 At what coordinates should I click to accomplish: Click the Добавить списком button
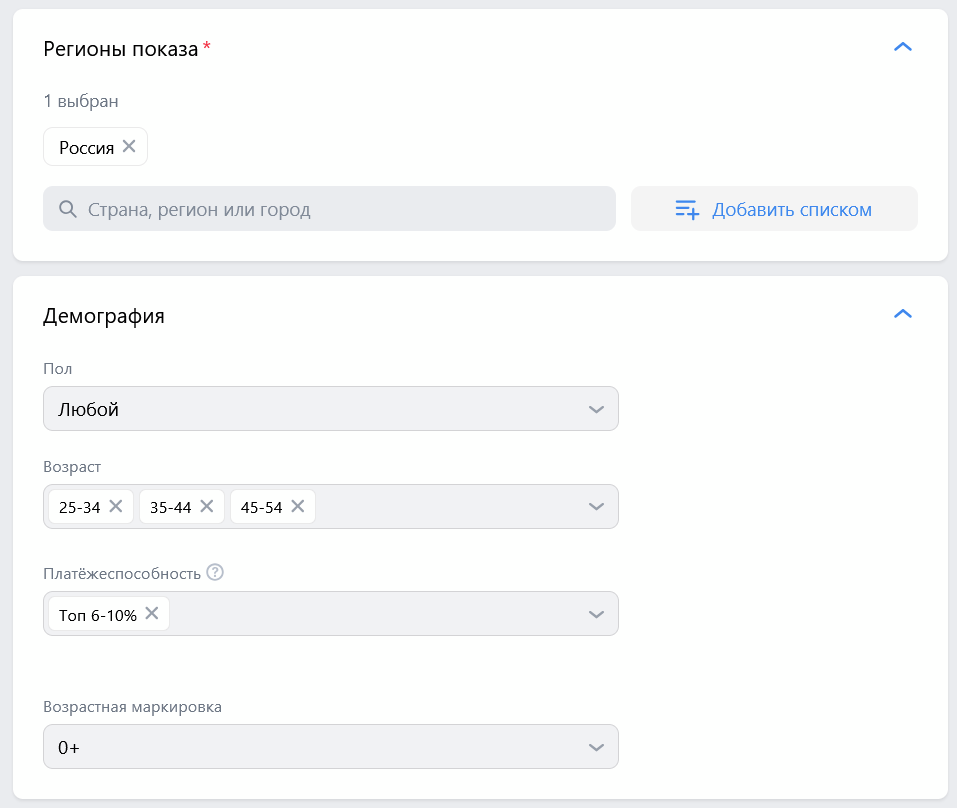point(774,209)
